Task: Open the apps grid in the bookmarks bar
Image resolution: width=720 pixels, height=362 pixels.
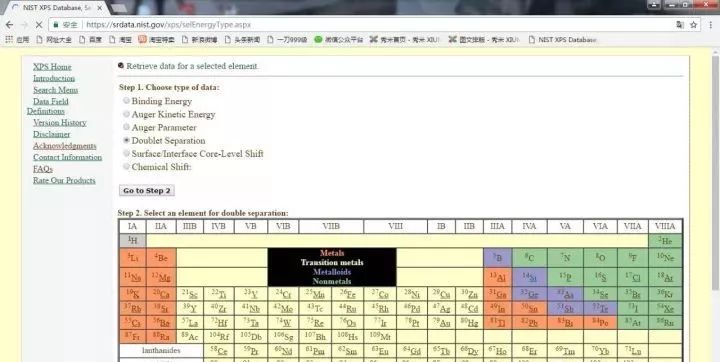Action: pos(9,40)
